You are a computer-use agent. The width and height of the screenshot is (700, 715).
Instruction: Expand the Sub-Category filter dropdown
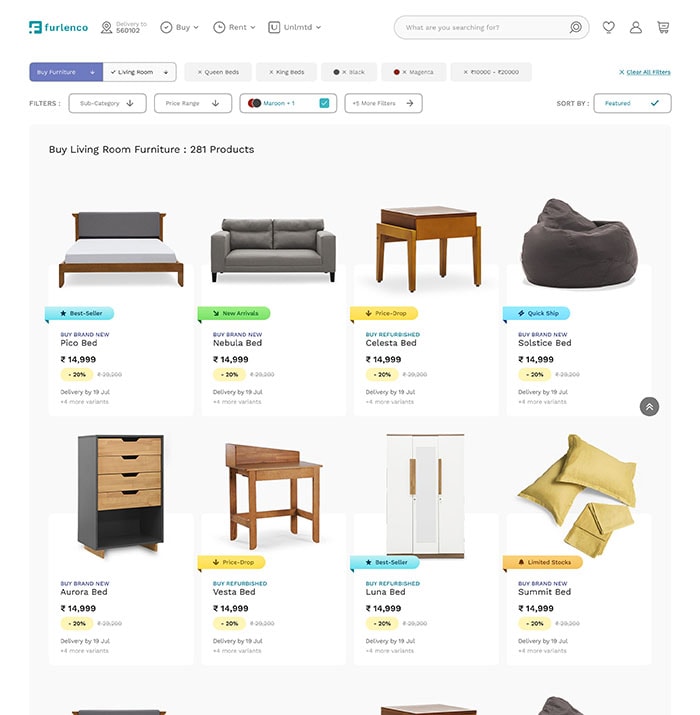pos(108,104)
